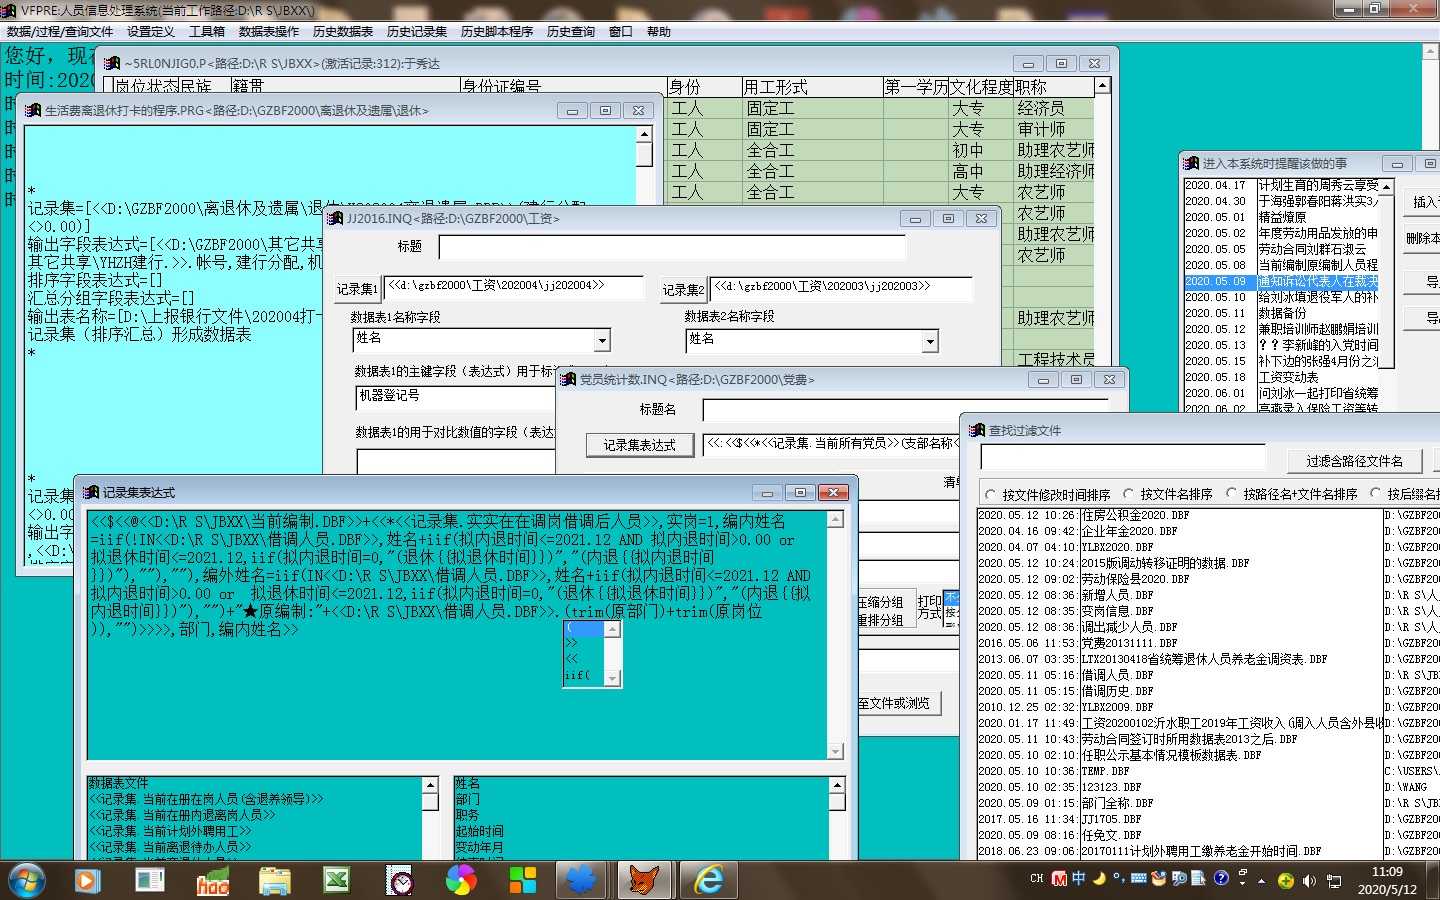Screen dimensions: 1440x900
Task: Pick 'iif(' from the expression snippet list
Action: click(x=577, y=675)
